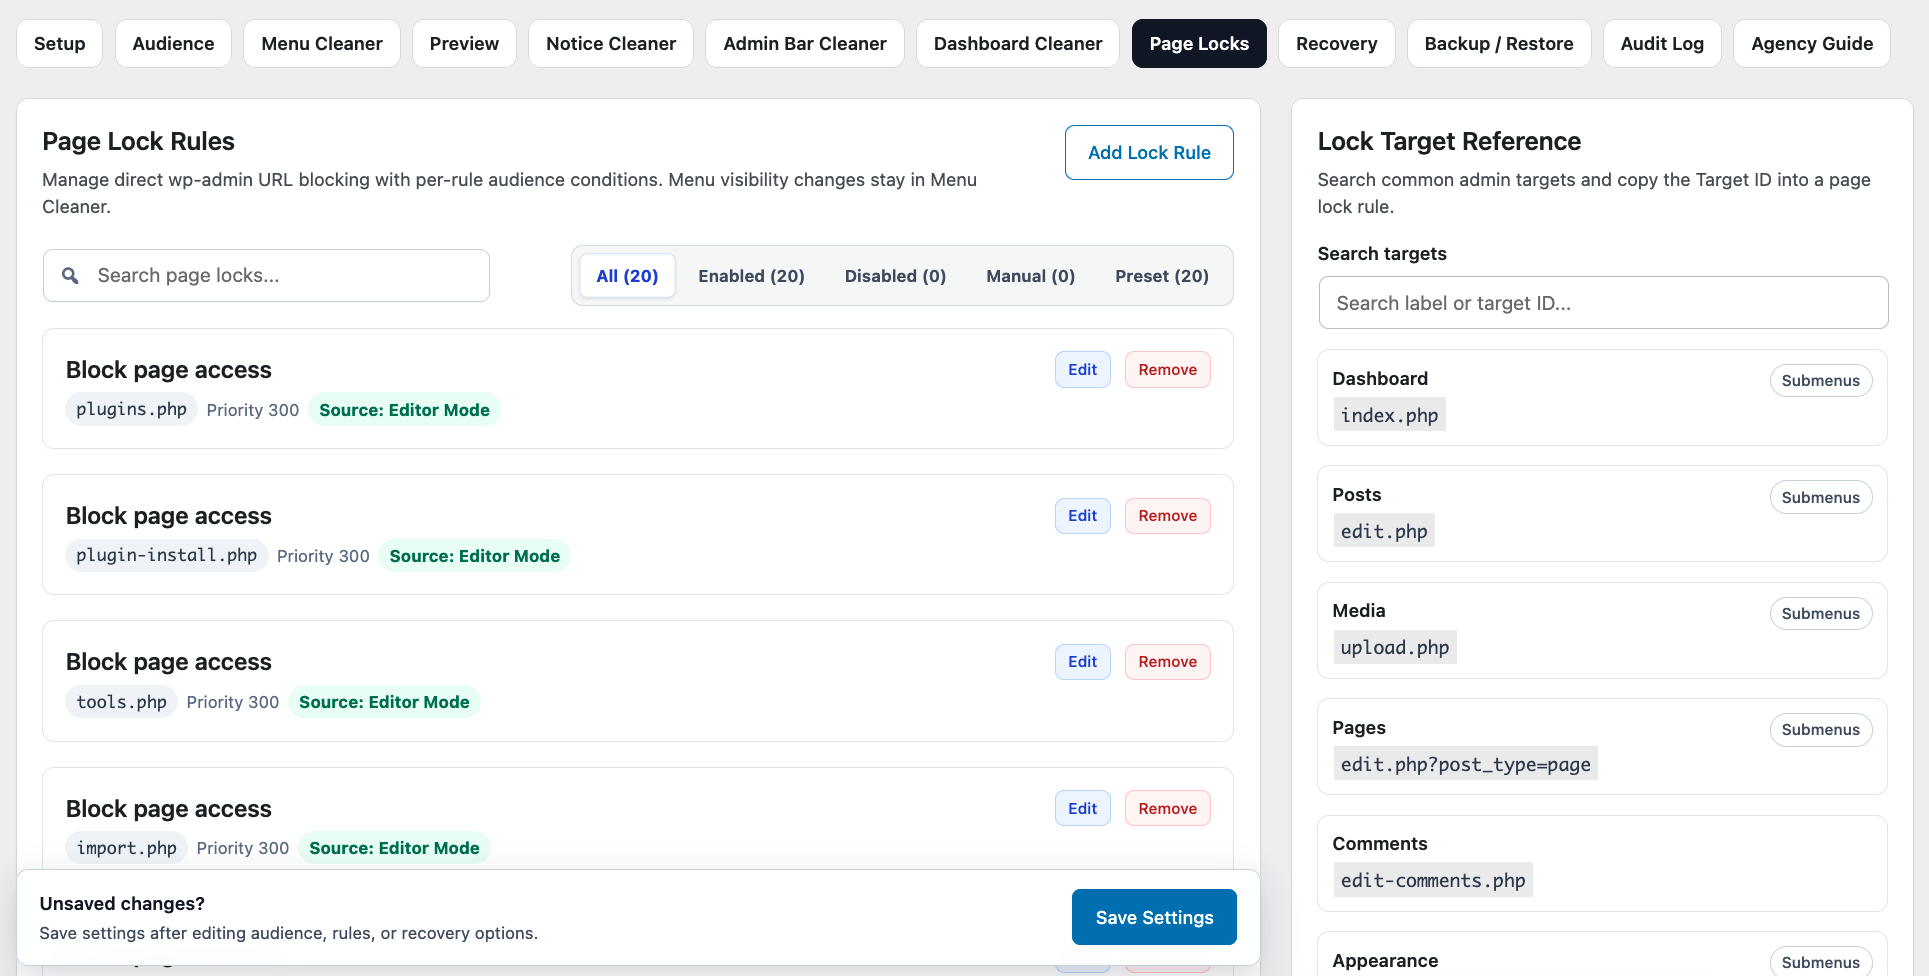1929x976 pixels.
Task: Open the Backup / Restore tab
Action: pyautogui.click(x=1499, y=44)
